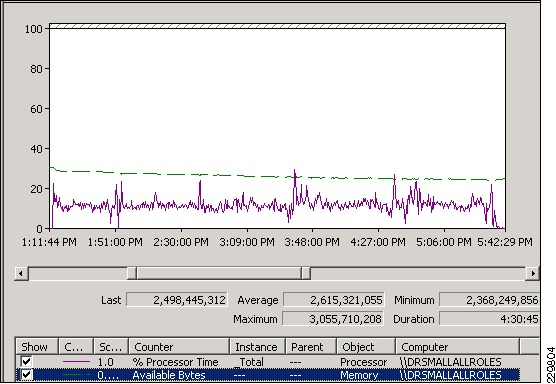556x384 pixels.
Task: Uncheck the Available Bytes show checkbox
Action: coord(26,375)
